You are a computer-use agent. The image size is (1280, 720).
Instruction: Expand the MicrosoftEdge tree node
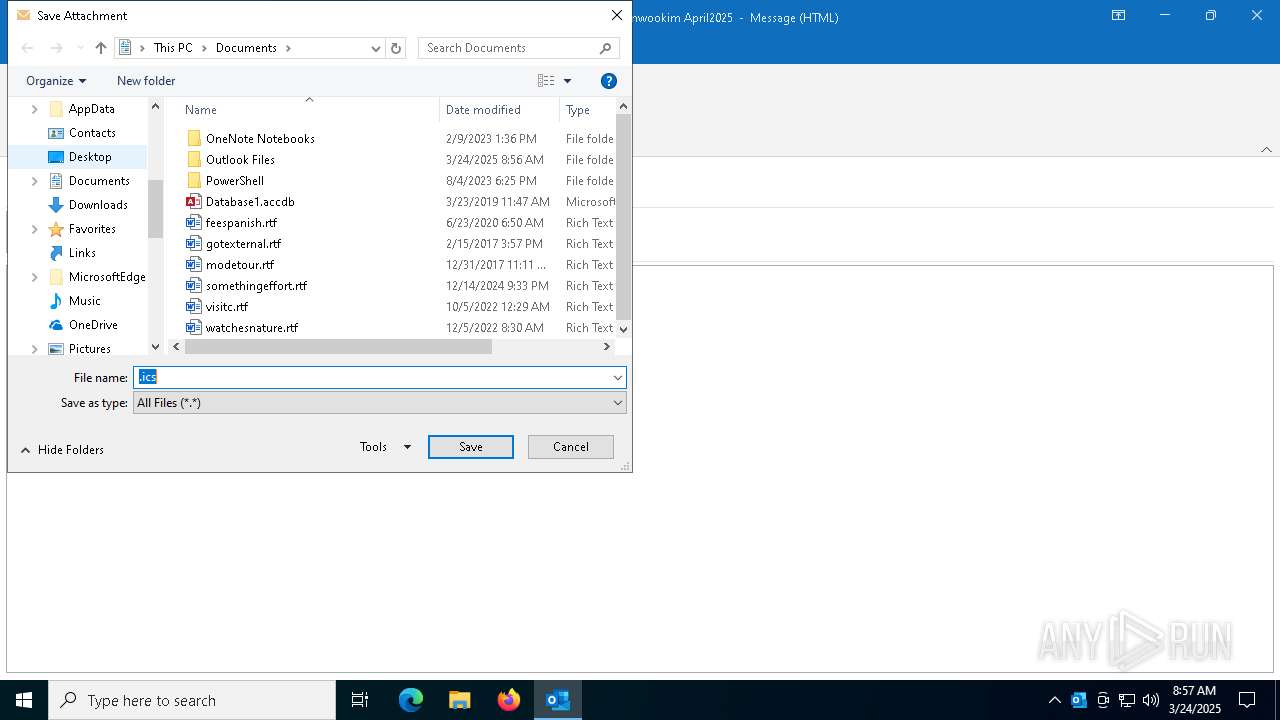click(x=35, y=277)
